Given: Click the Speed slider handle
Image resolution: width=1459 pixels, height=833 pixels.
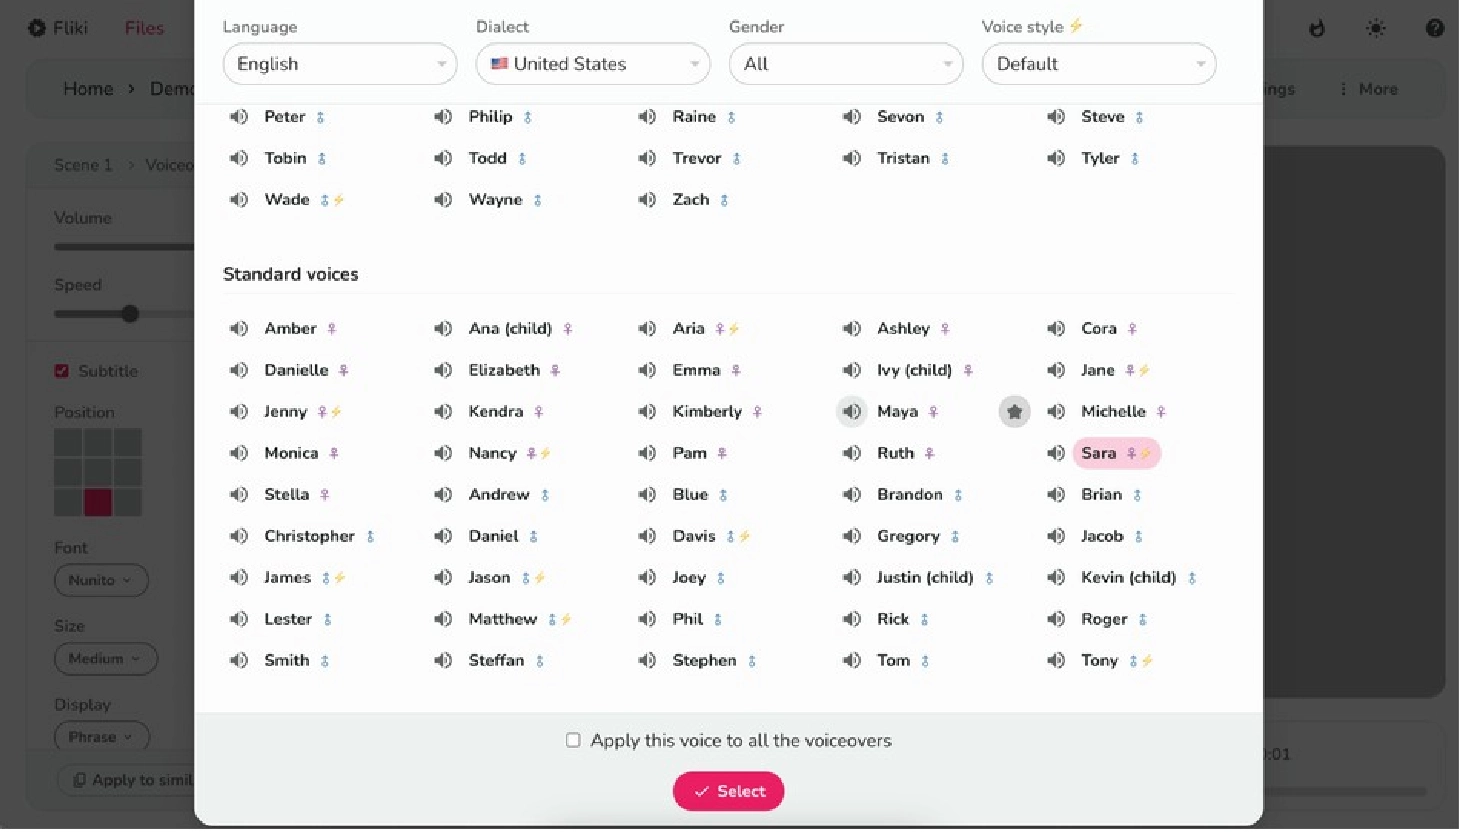Looking at the screenshot, I should click(x=130, y=314).
